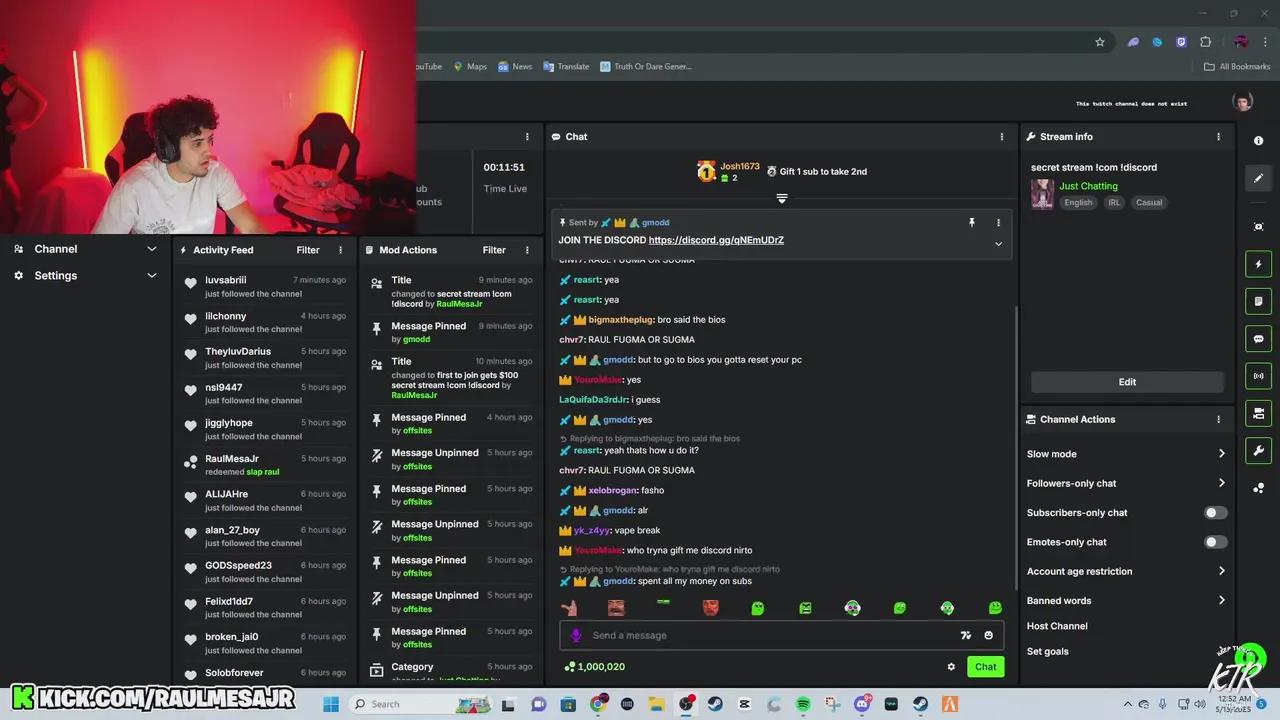
Task: Click Host Channel action
Action: pos(1057,626)
